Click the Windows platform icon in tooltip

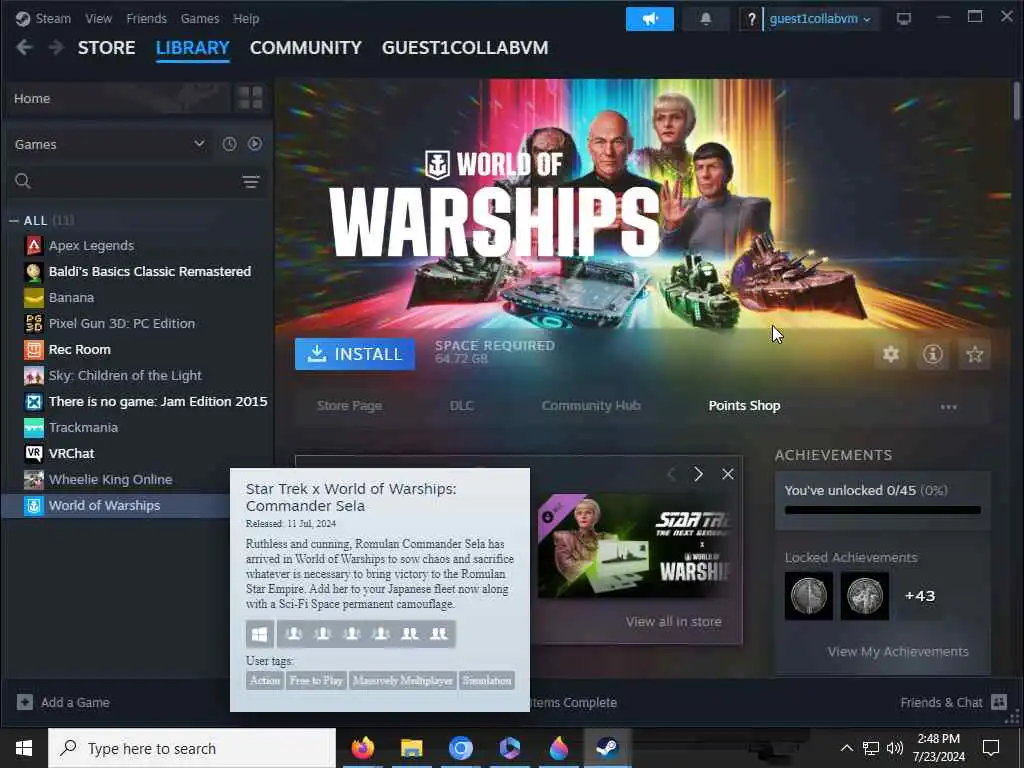coord(260,633)
